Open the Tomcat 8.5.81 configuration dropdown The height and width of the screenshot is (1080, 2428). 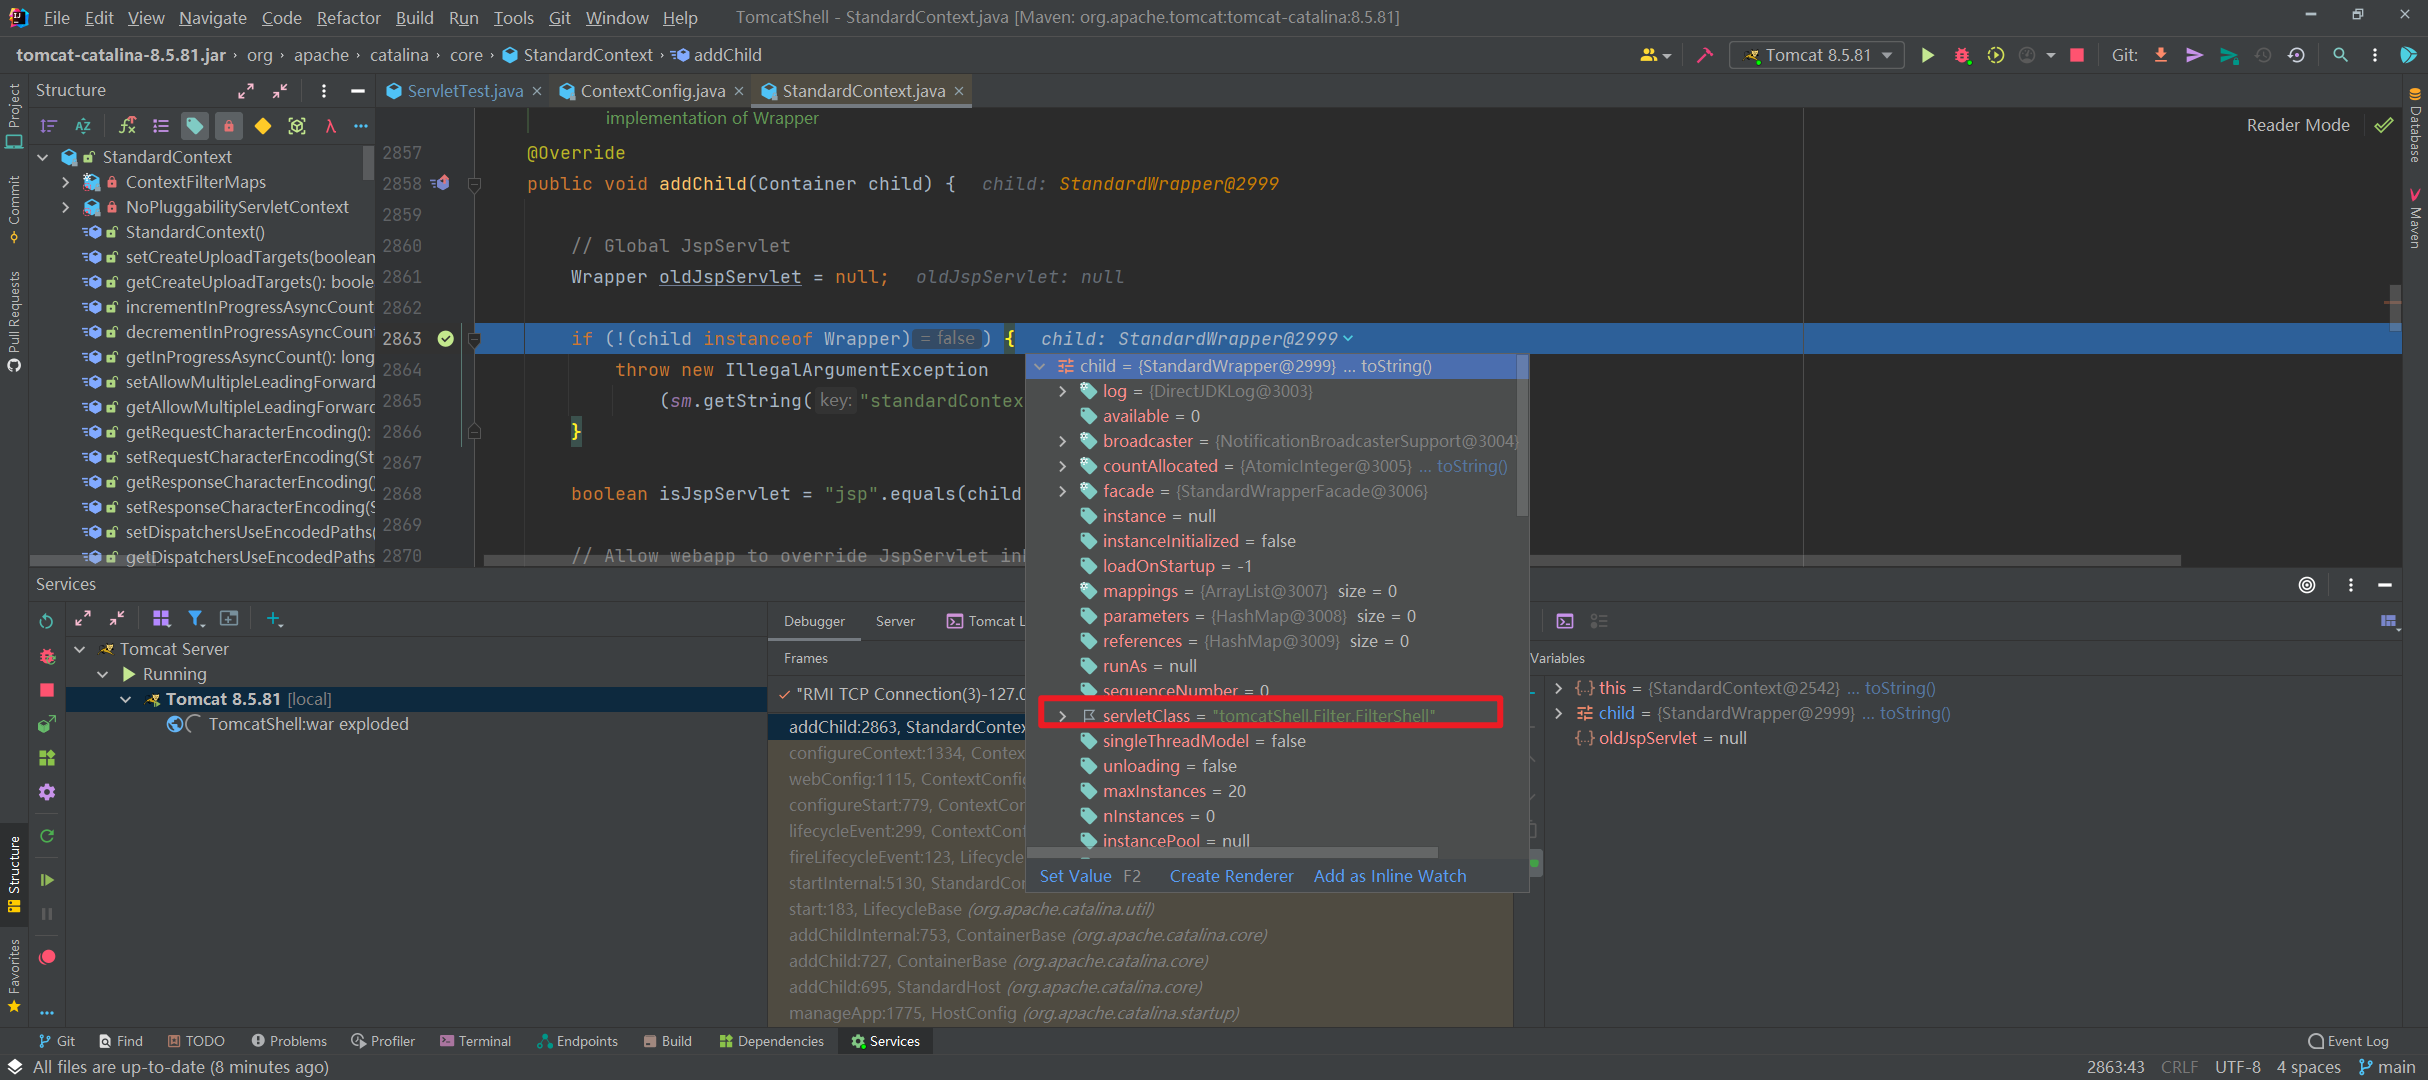pyautogui.click(x=1816, y=55)
